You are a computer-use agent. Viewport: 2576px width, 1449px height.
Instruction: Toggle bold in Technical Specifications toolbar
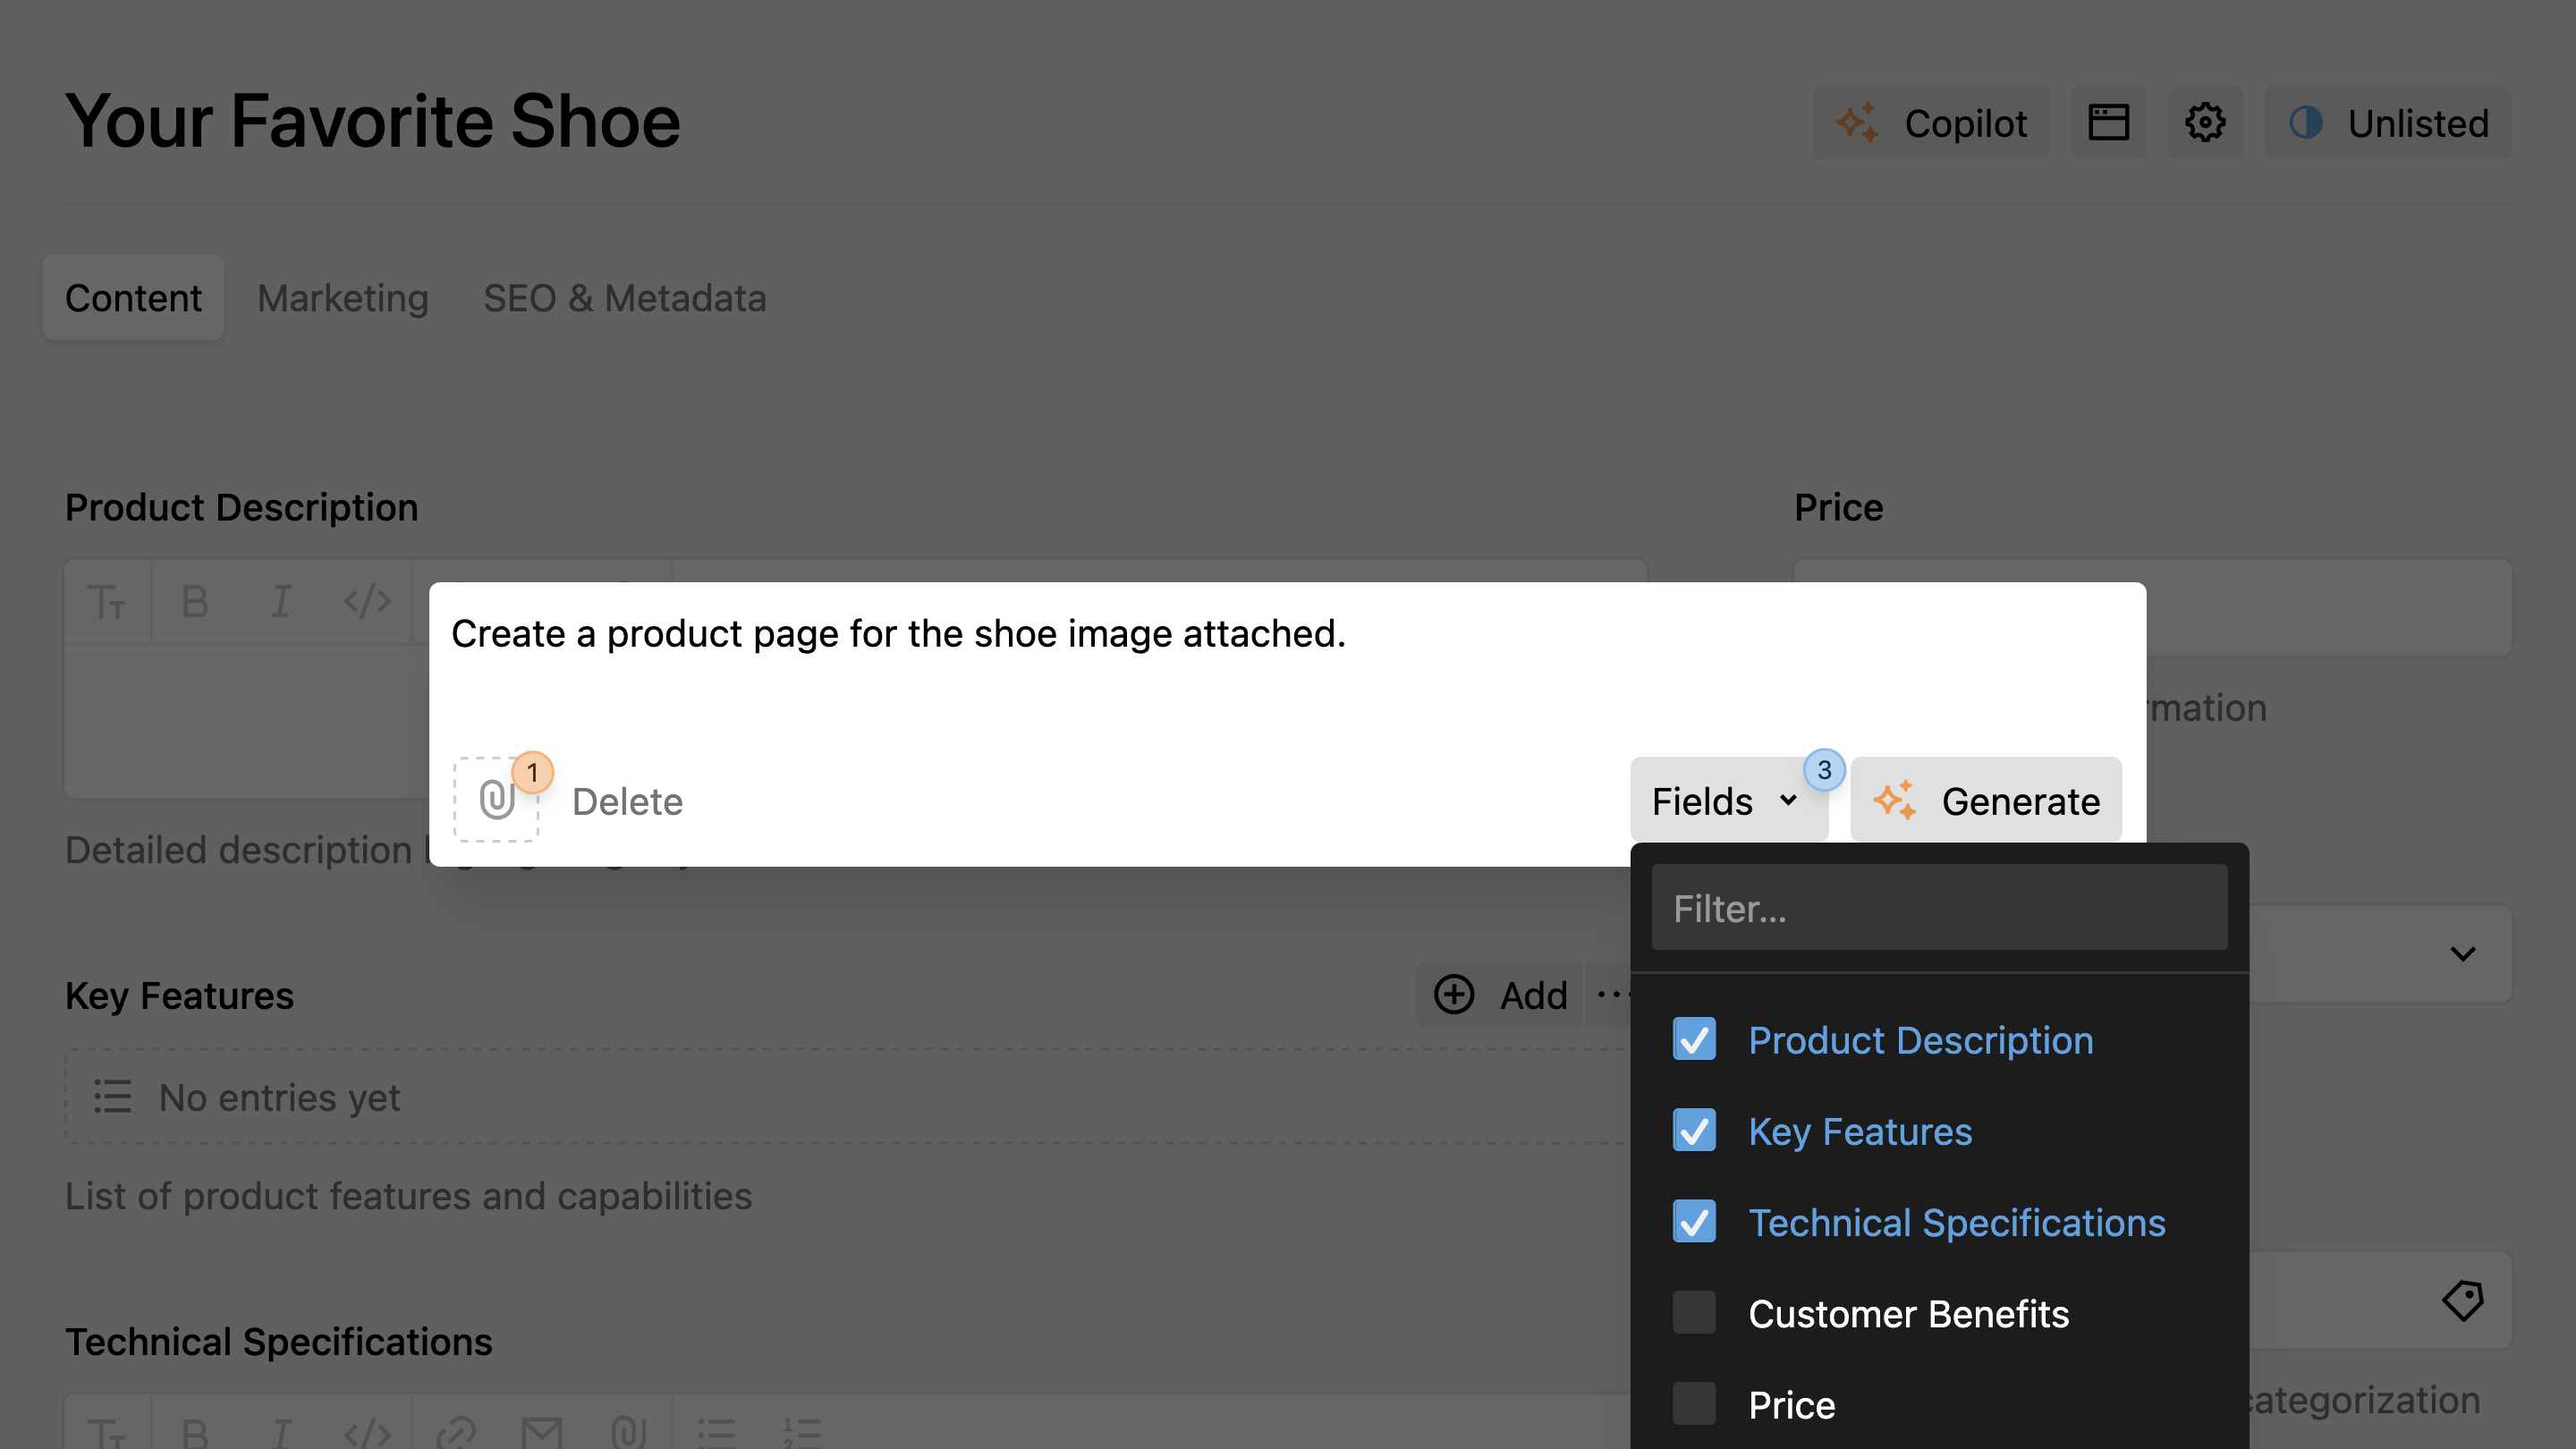(x=194, y=1433)
